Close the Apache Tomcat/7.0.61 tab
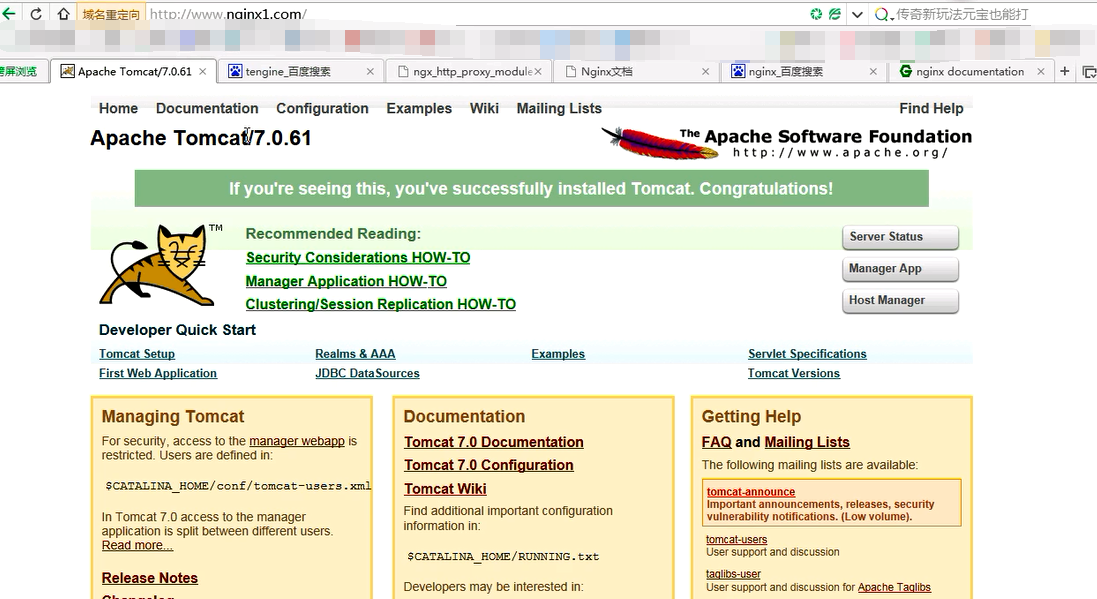Screen dimensions: 1097x599 (202, 71)
